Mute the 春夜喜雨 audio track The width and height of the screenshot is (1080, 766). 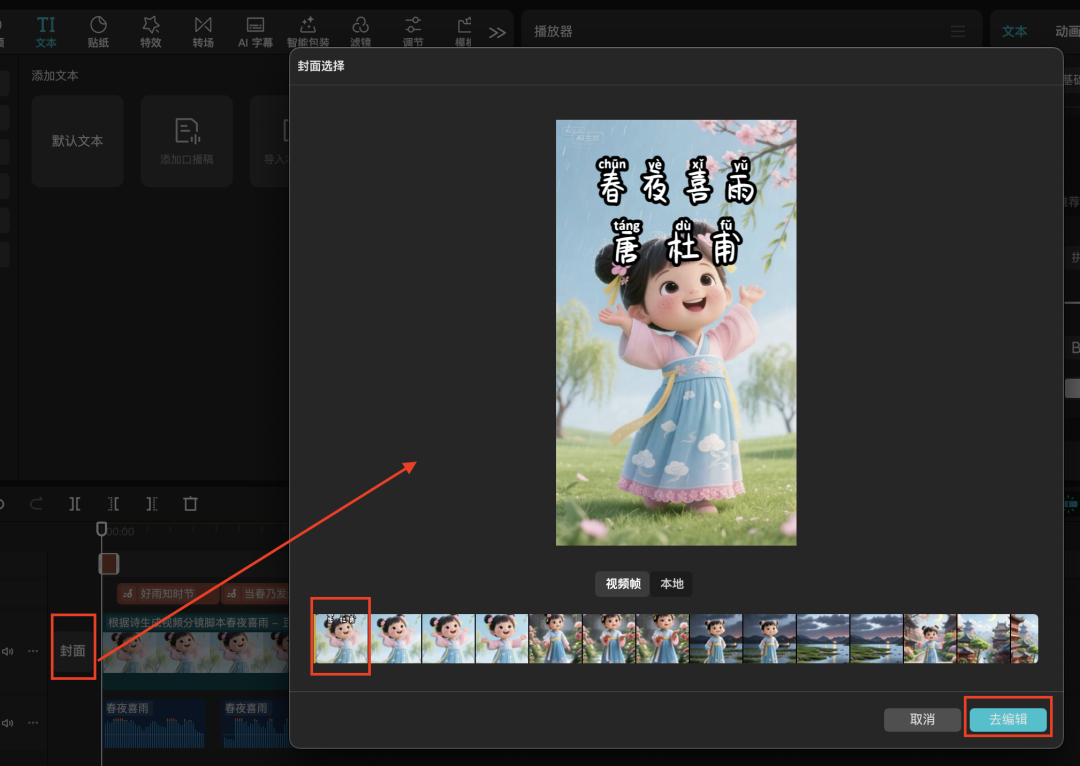[x=8, y=723]
